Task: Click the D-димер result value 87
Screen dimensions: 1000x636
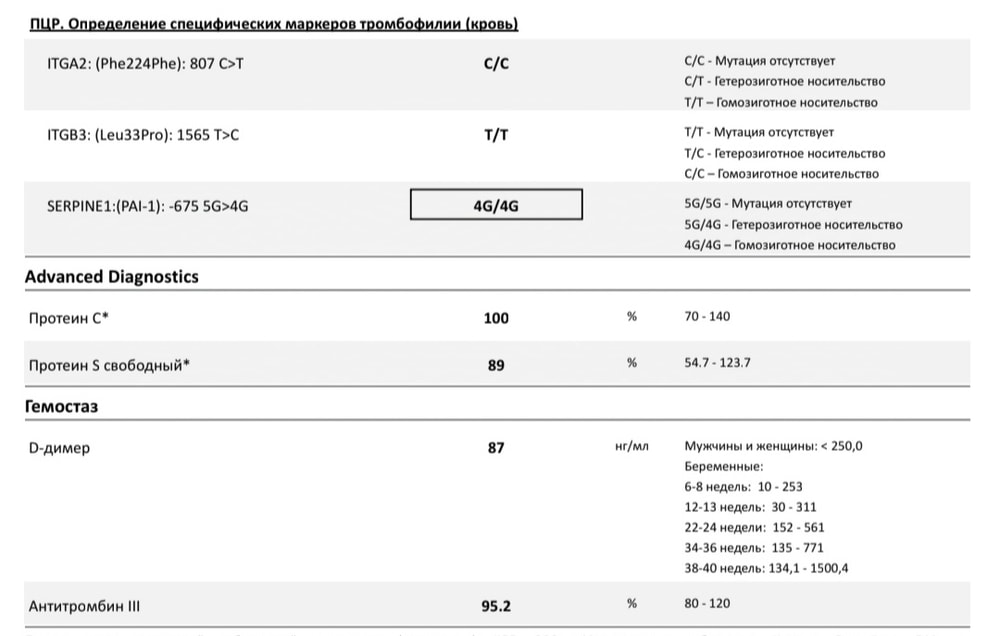Action: pyautogui.click(x=496, y=448)
